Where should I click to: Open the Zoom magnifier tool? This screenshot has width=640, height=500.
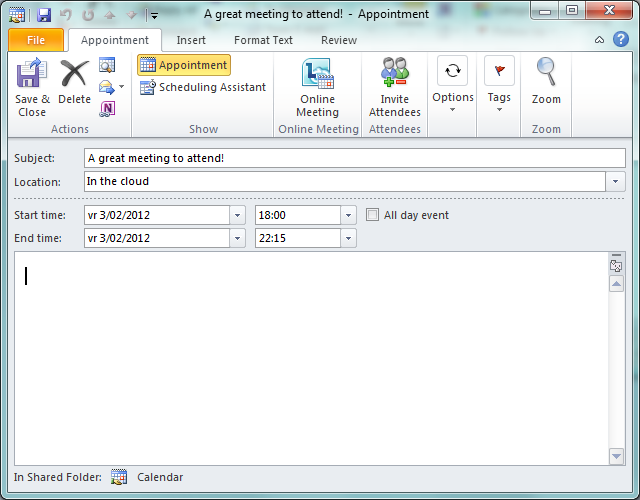click(546, 75)
